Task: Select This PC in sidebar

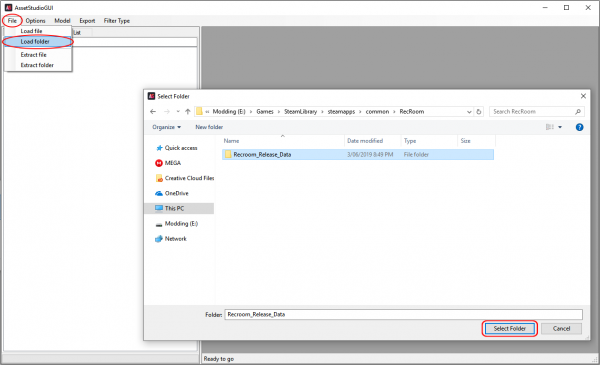Action: click(x=179, y=209)
